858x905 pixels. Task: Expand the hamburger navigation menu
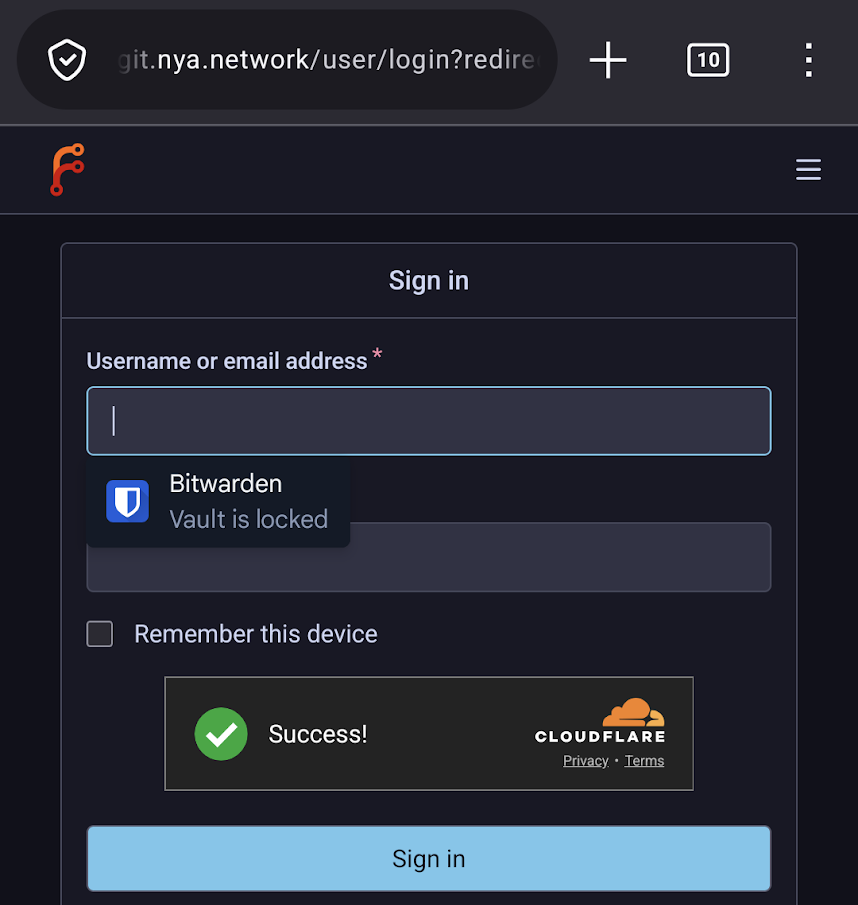coord(808,170)
